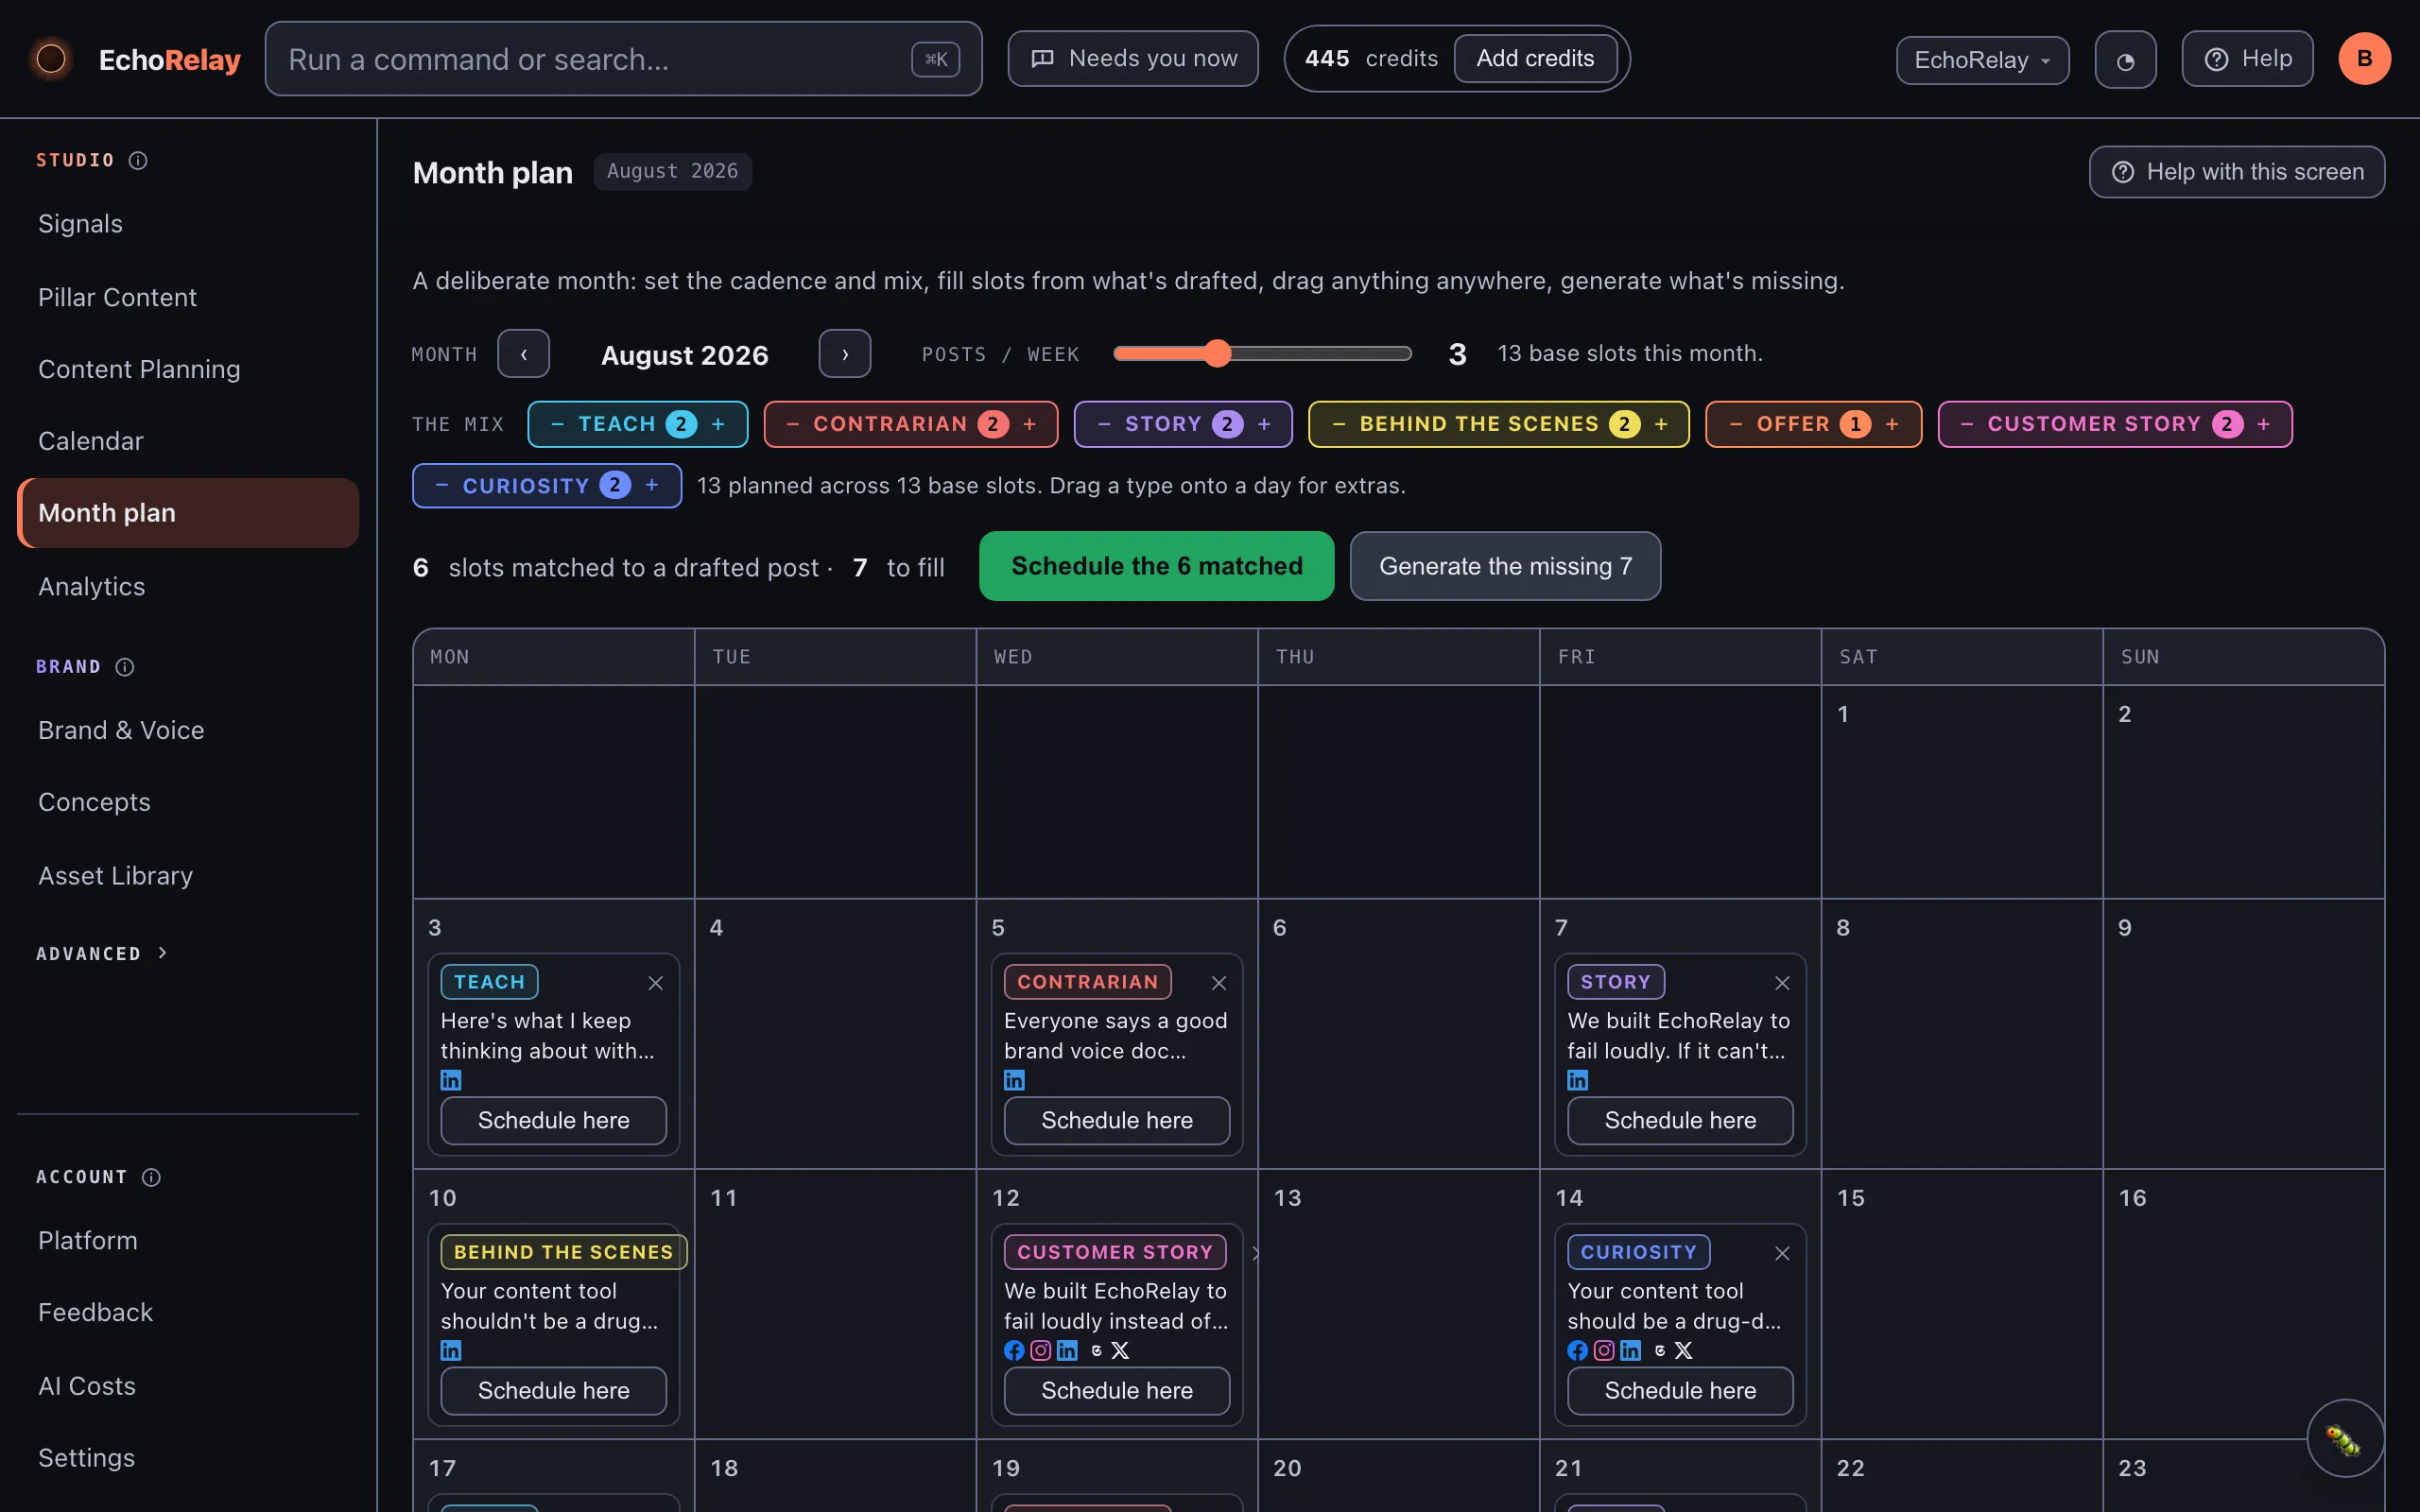The height and width of the screenshot is (1512, 2420).
Task: Open Asset Library in sidebar
Action: pos(188,875)
